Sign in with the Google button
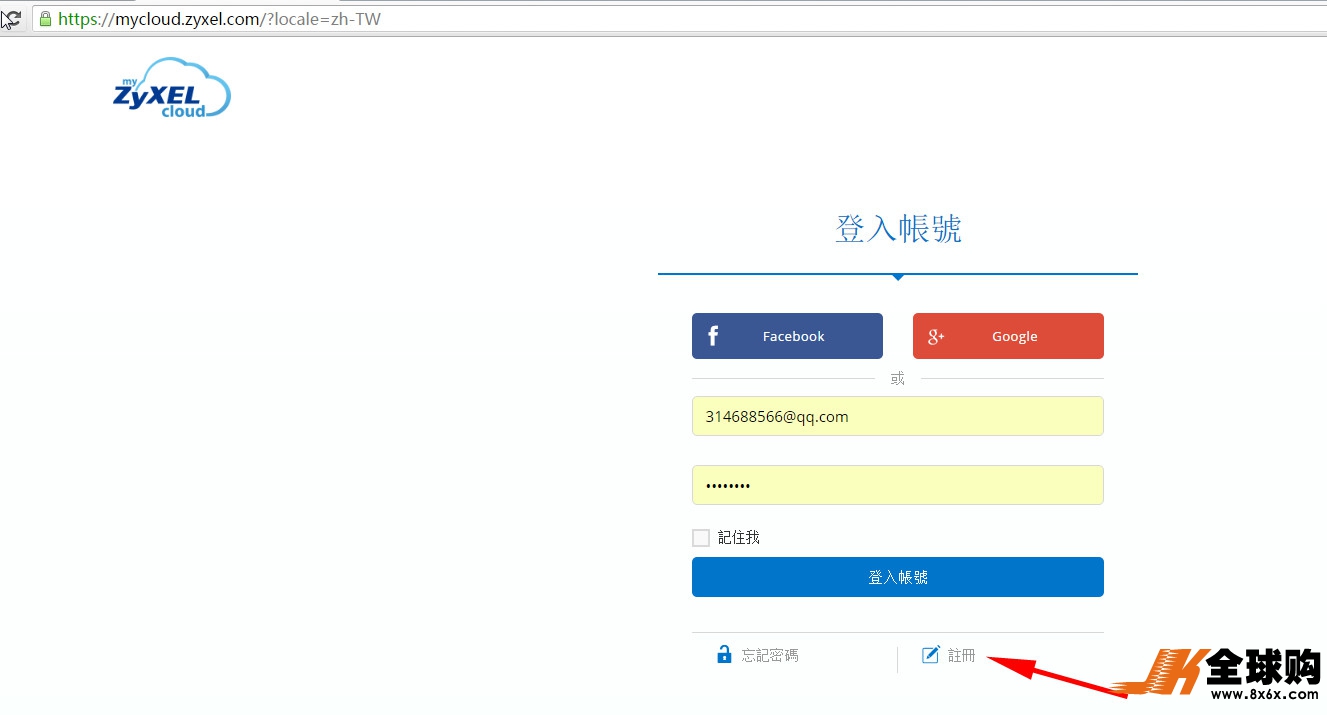1327x715 pixels. coord(1008,336)
